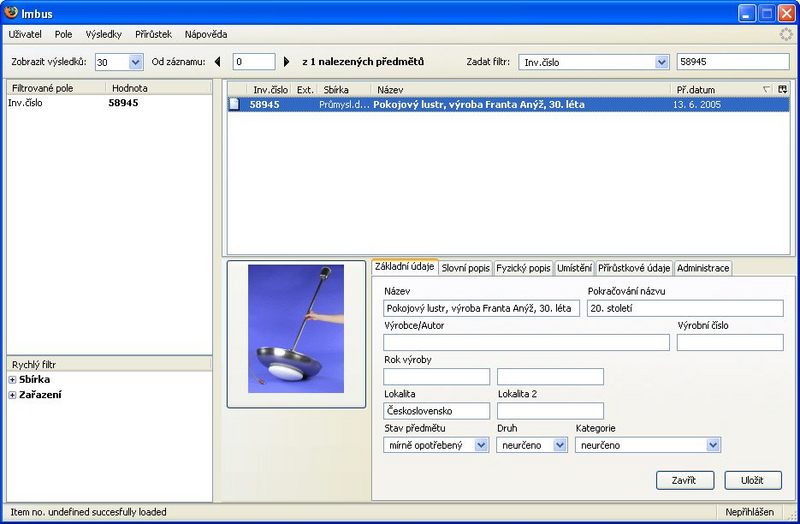Screen dimensions: 800x524
Task: Click the Zavřít button
Action: (x=684, y=480)
